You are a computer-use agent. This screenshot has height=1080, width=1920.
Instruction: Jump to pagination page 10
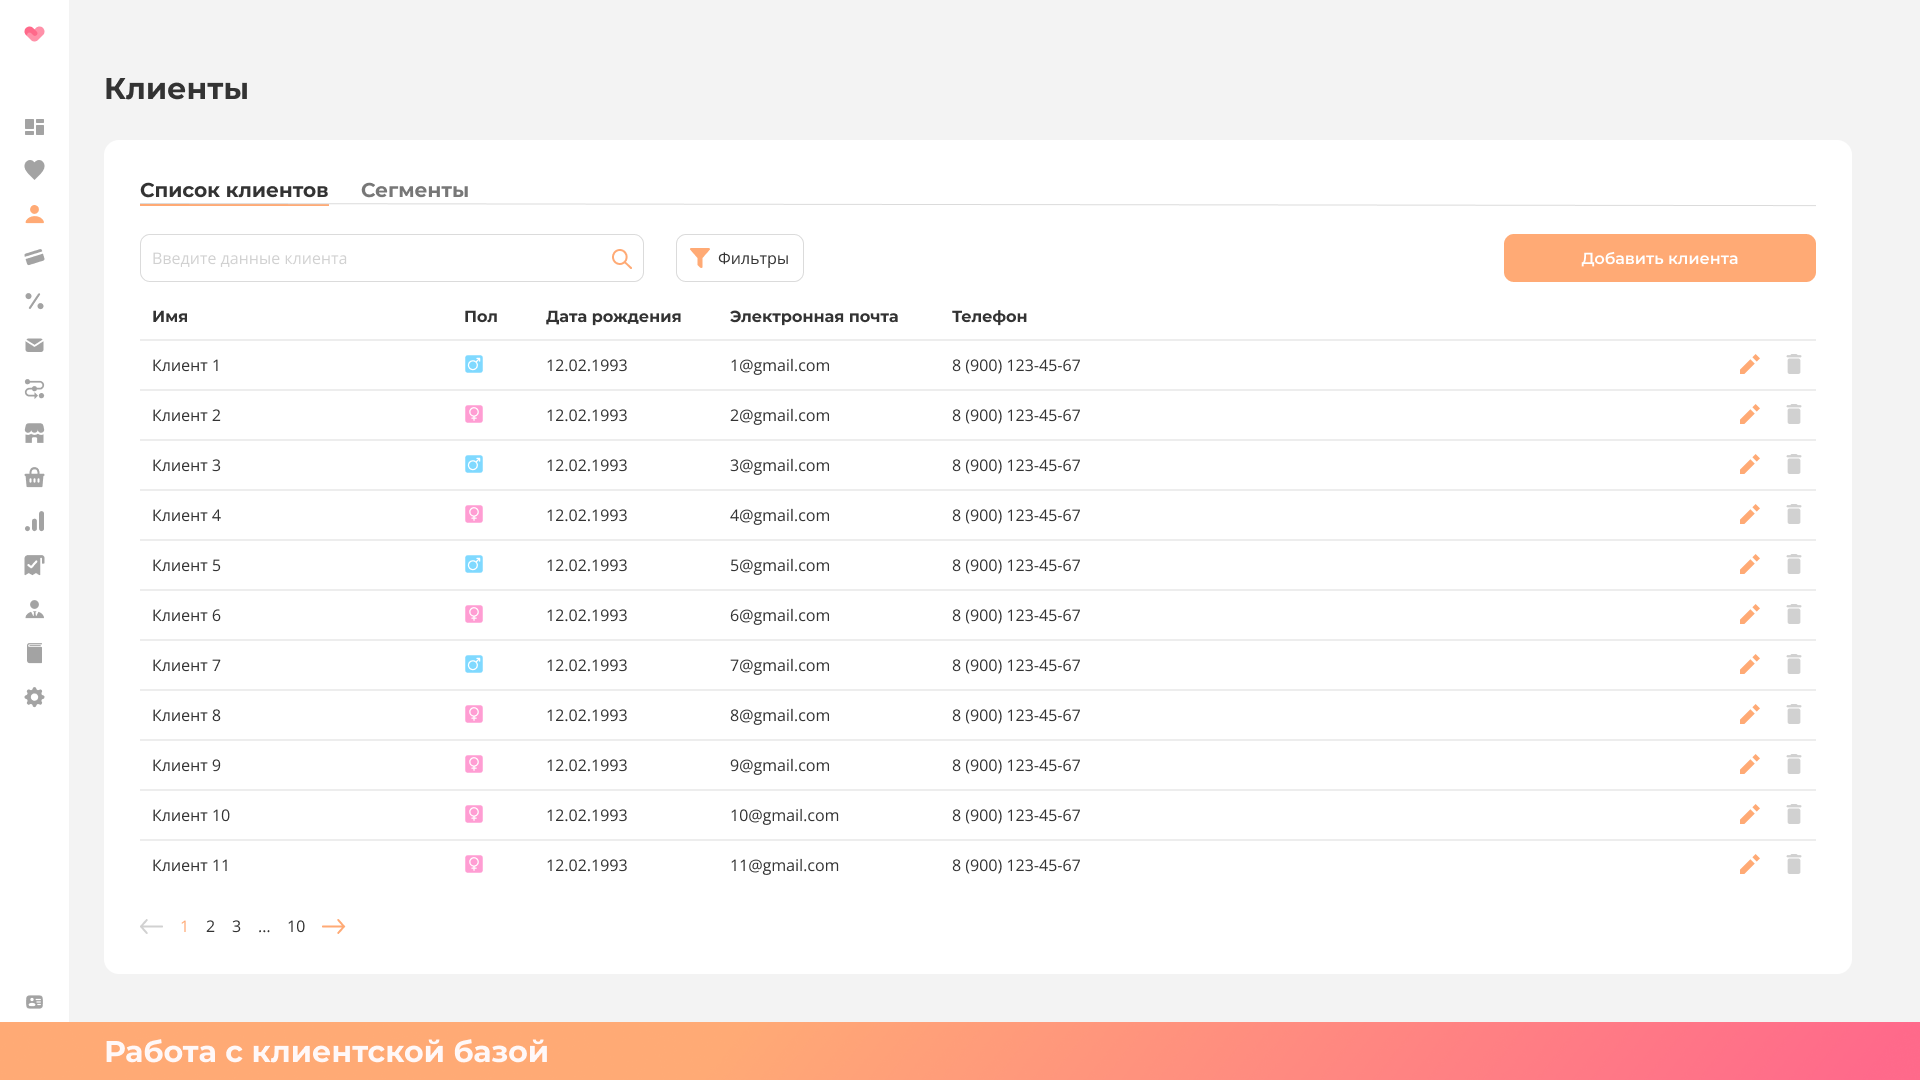point(296,926)
